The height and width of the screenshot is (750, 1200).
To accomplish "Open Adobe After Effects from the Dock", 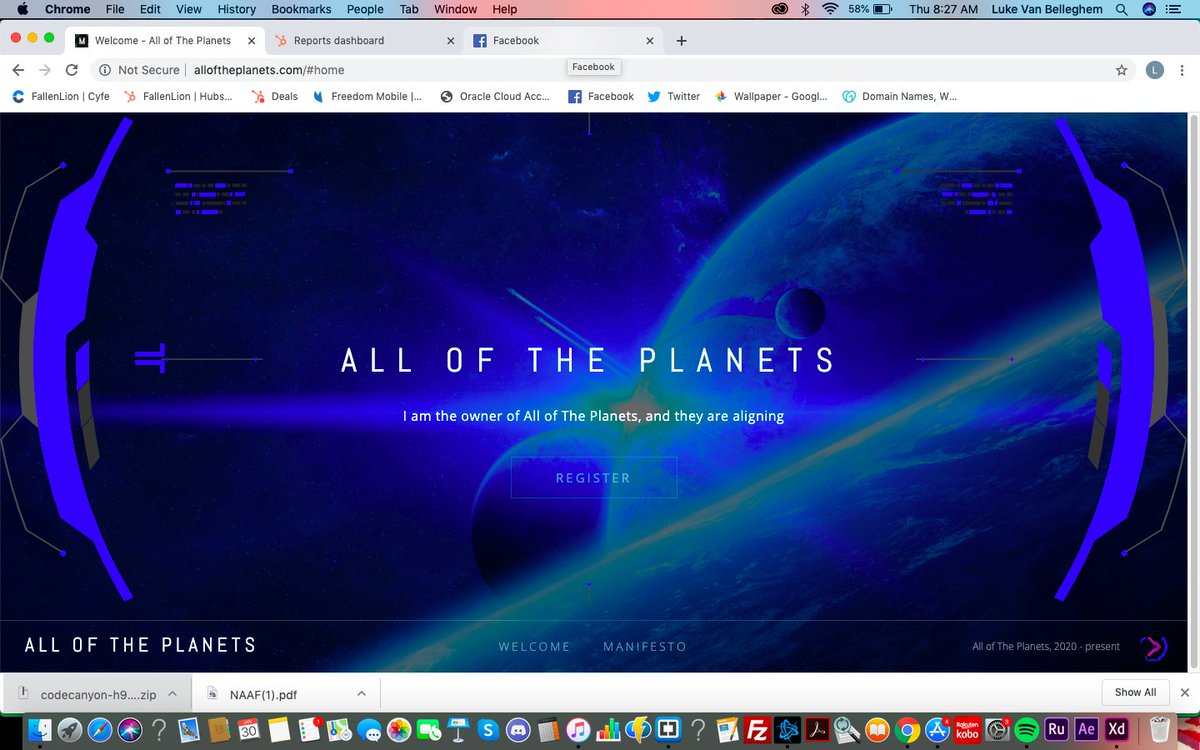I will [1085, 728].
